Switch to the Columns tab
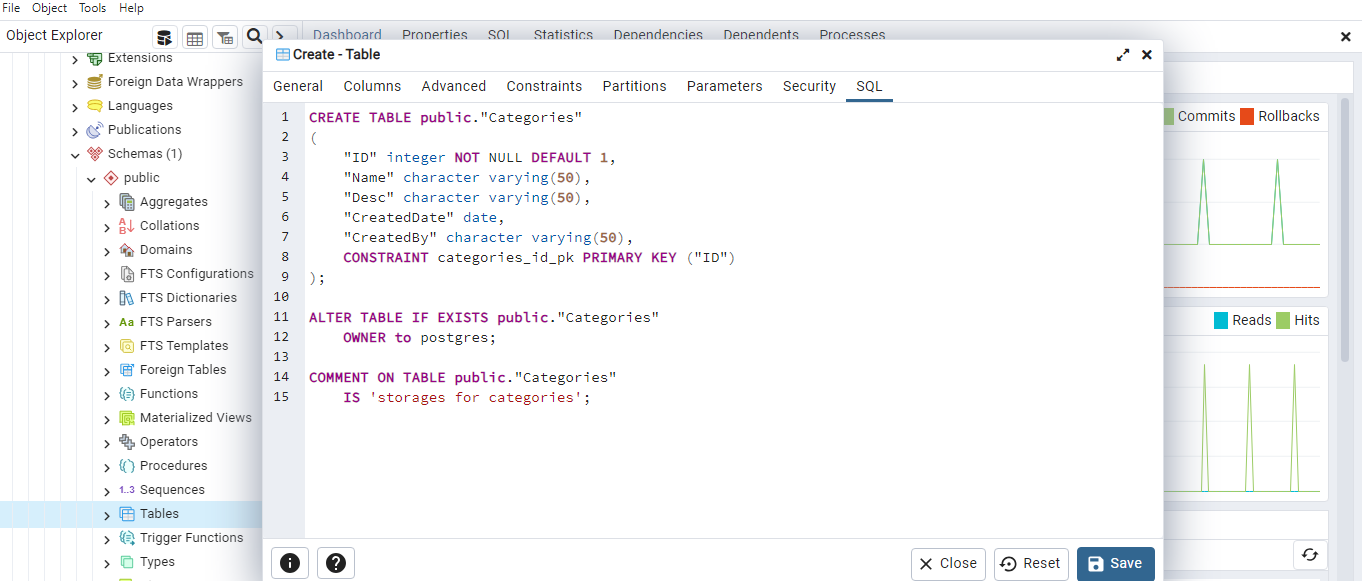This screenshot has width=1362, height=581. [x=372, y=86]
